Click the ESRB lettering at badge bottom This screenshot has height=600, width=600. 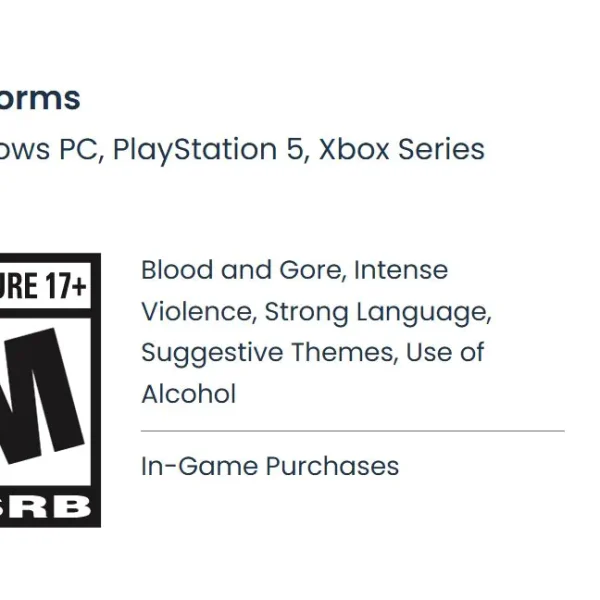[x=46, y=507]
